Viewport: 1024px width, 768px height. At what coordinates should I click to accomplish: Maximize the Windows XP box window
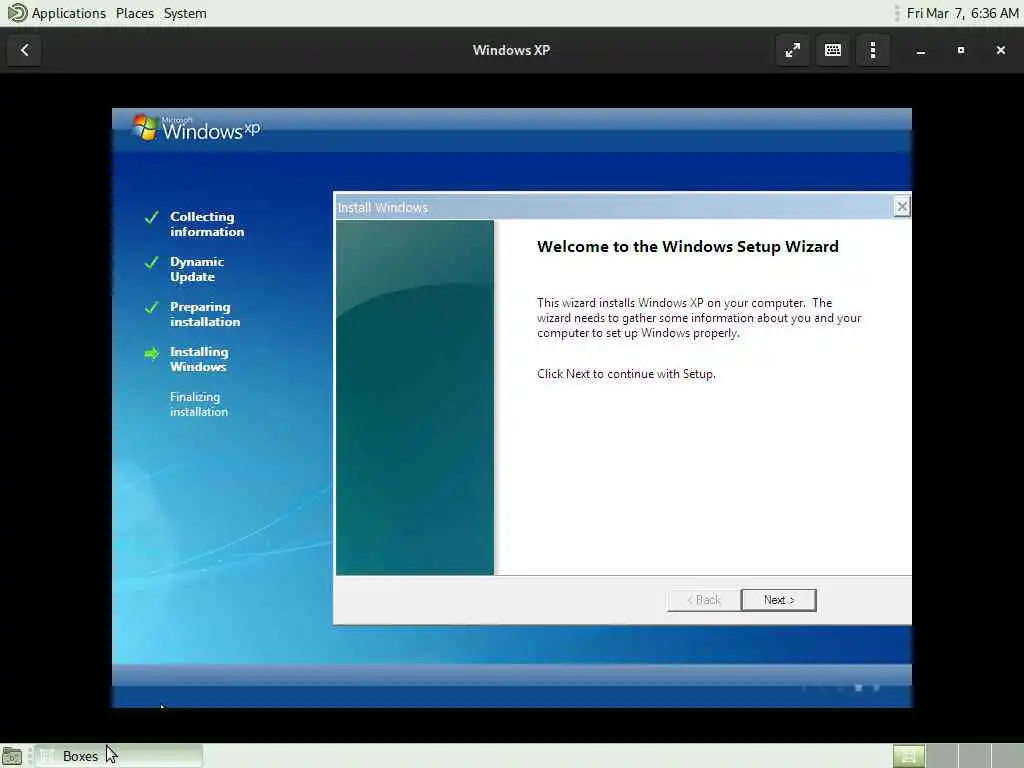tap(961, 50)
